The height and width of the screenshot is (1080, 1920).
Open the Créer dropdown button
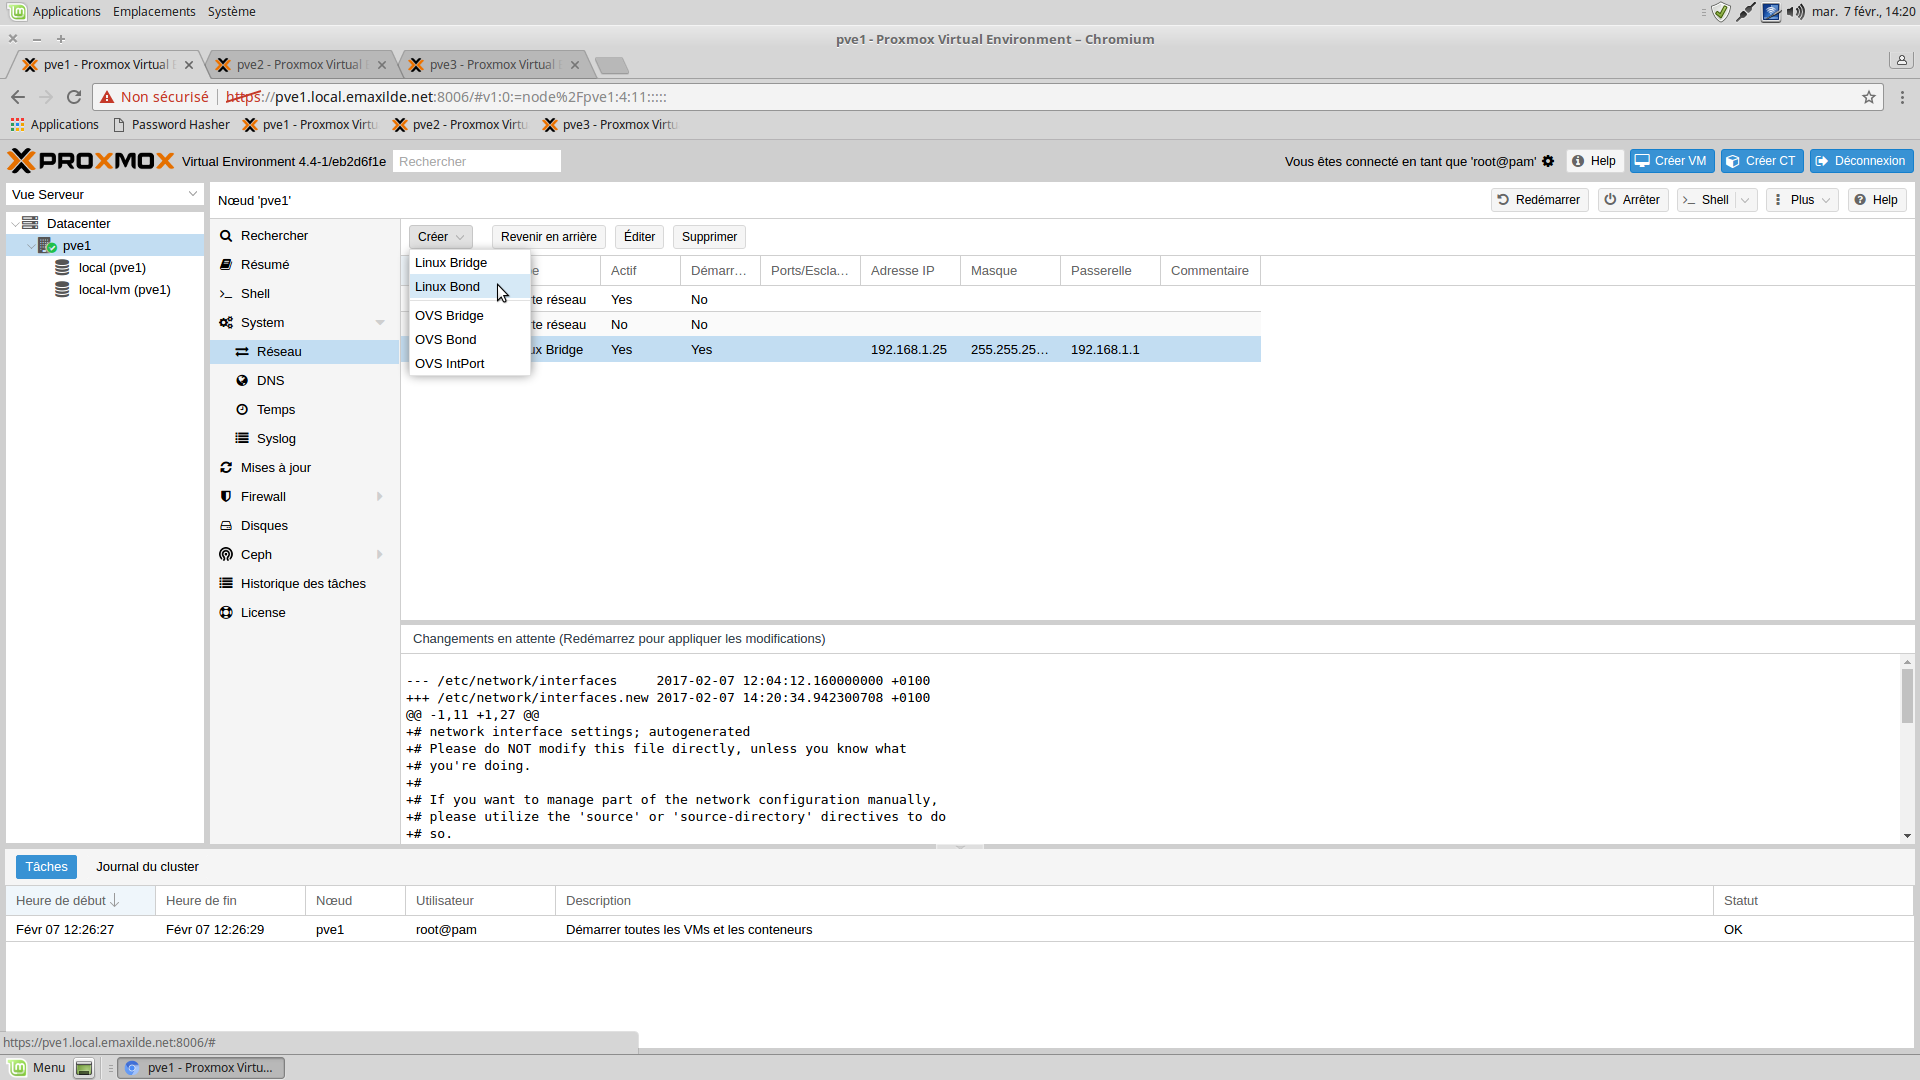(x=440, y=237)
